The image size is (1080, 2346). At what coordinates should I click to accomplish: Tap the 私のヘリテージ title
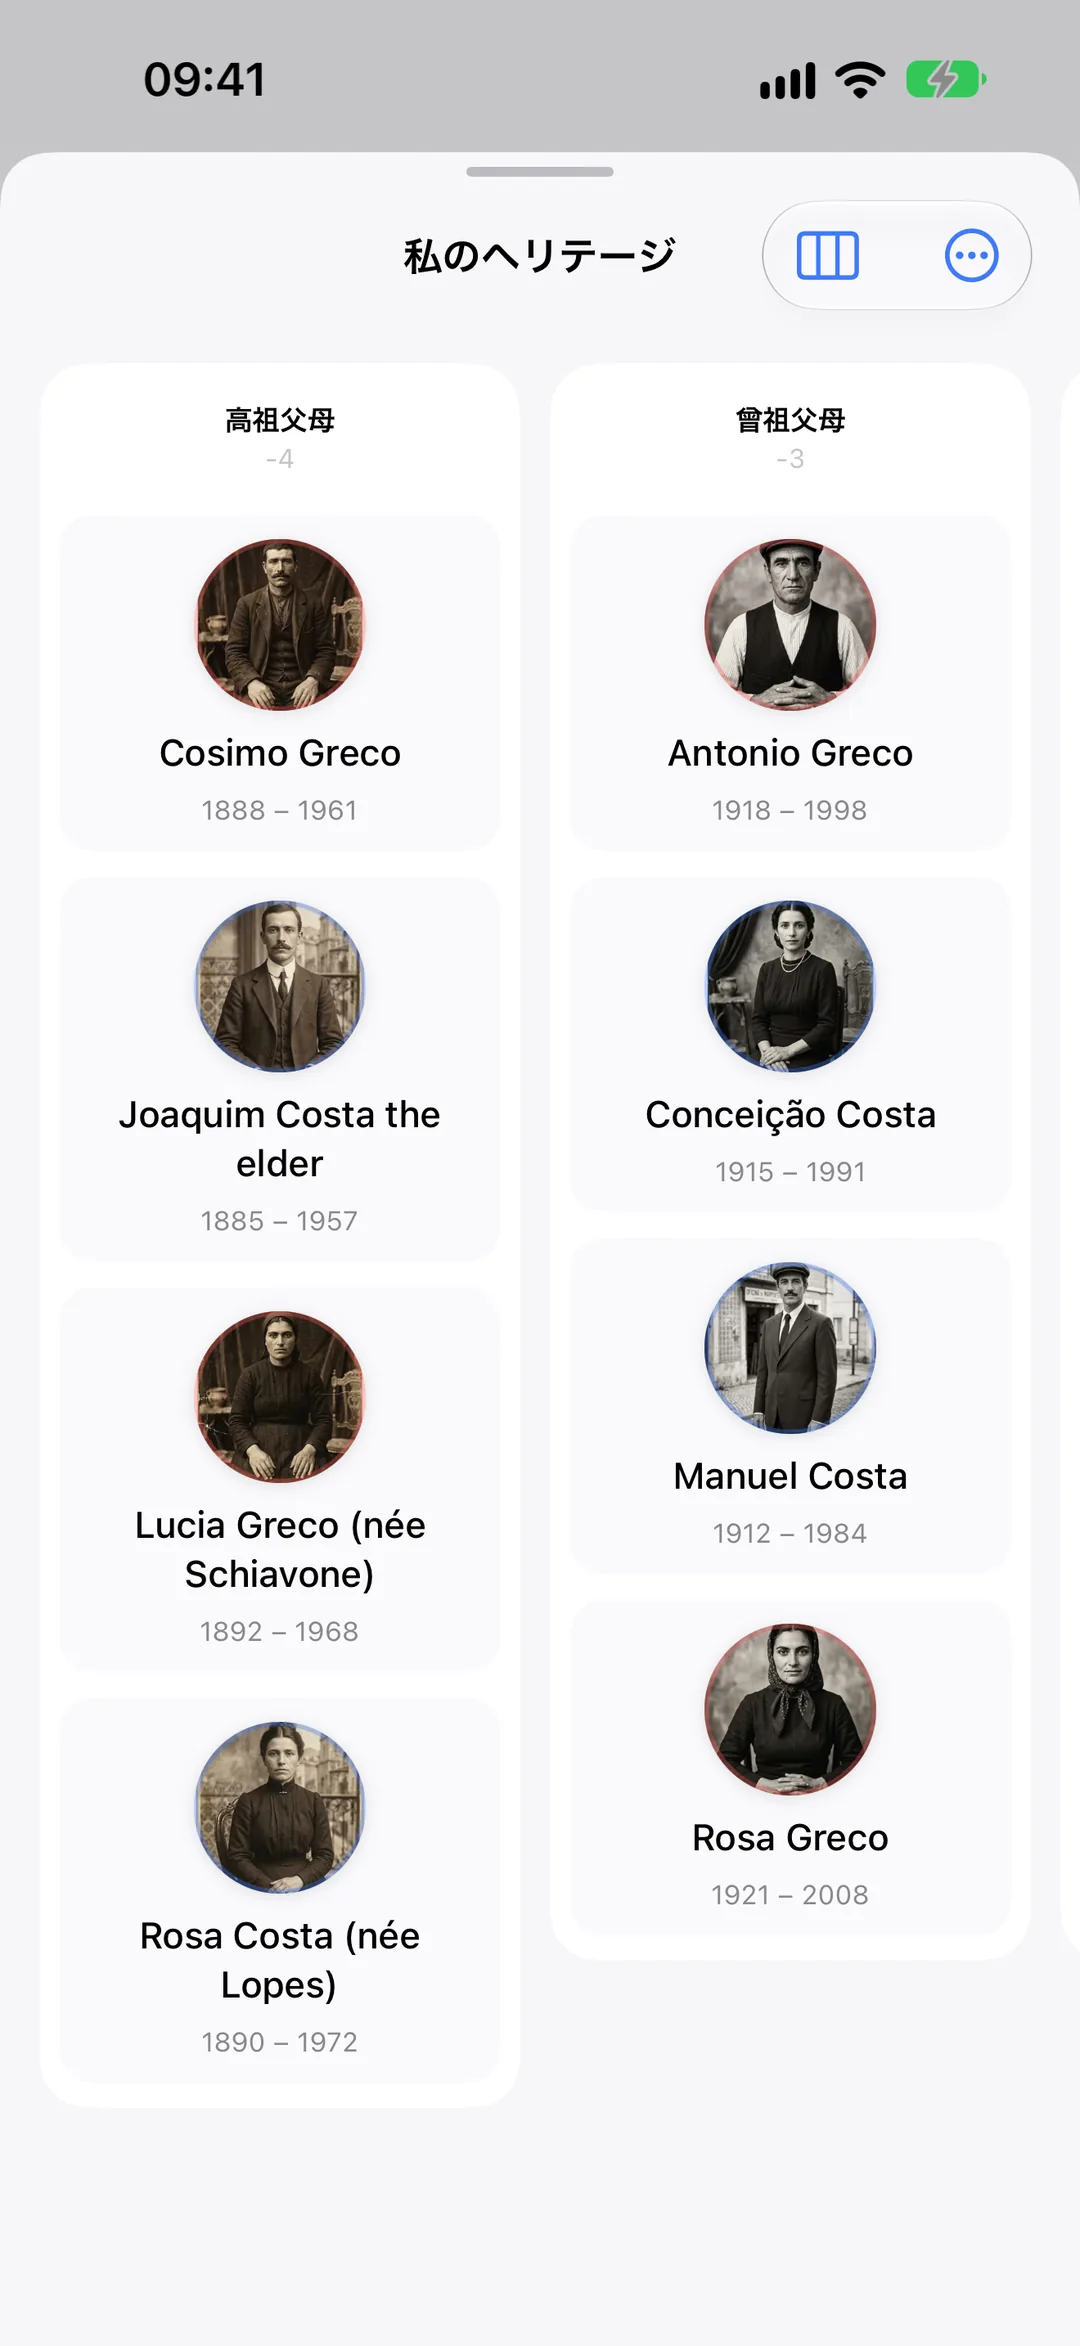pos(540,256)
